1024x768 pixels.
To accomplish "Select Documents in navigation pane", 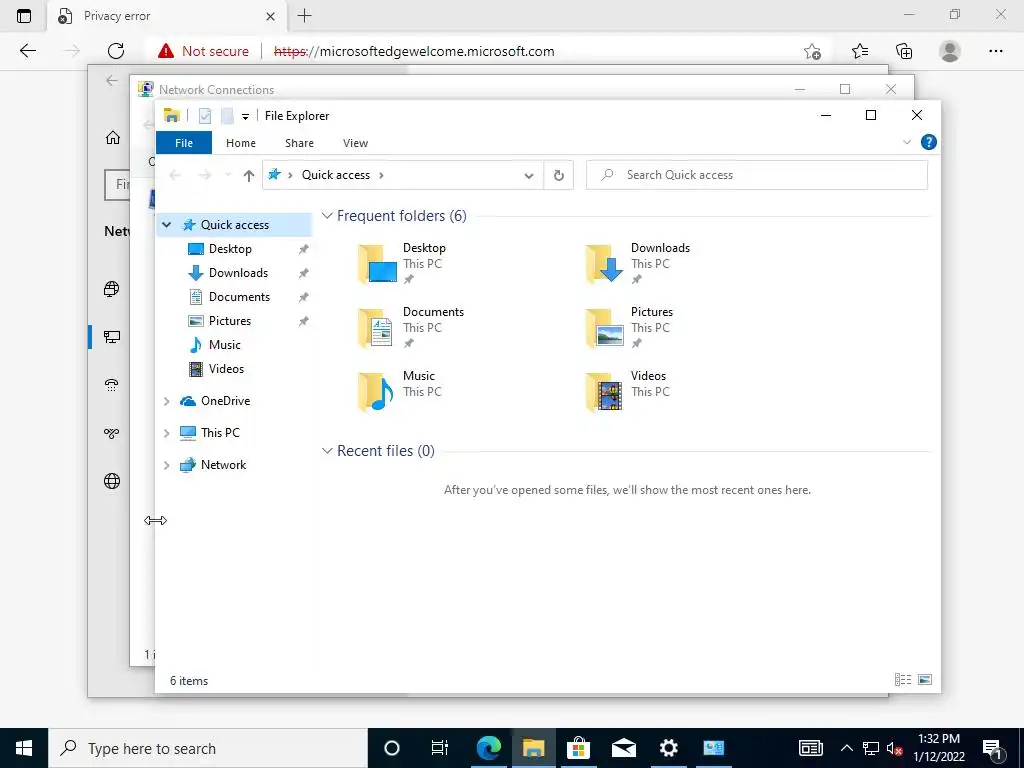I will [239, 297].
